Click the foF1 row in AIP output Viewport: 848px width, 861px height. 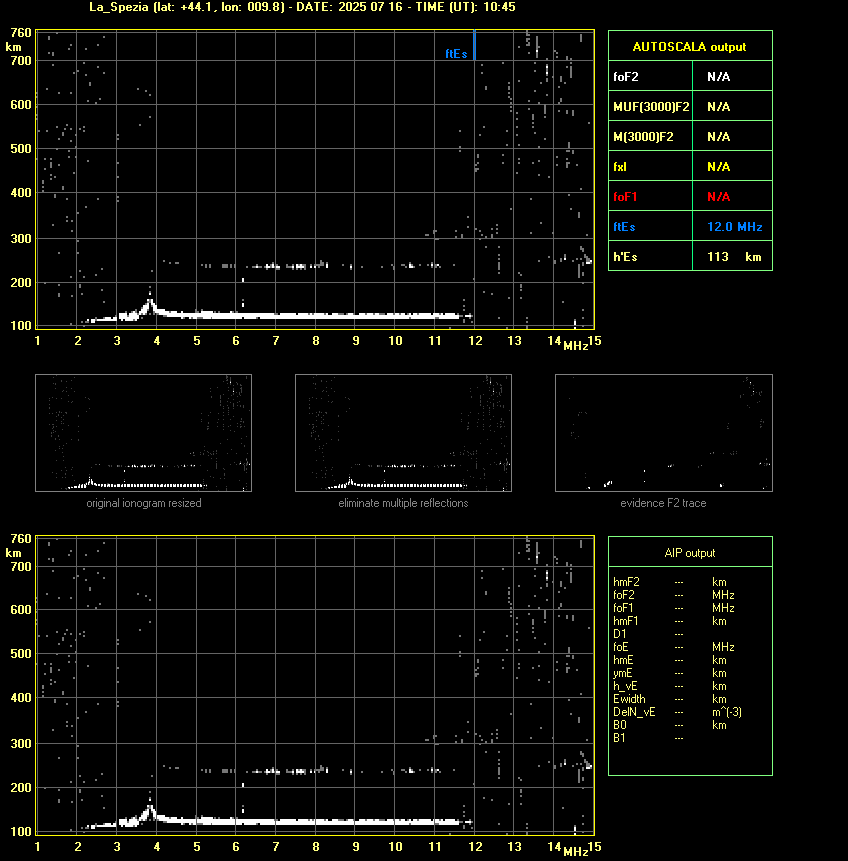674,608
